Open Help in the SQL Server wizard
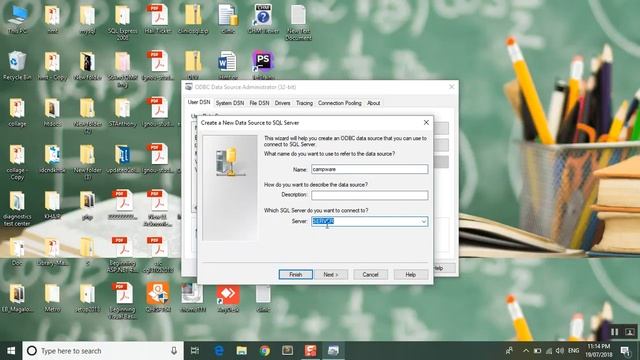The width and height of the screenshot is (640, 360). (411, 275)
